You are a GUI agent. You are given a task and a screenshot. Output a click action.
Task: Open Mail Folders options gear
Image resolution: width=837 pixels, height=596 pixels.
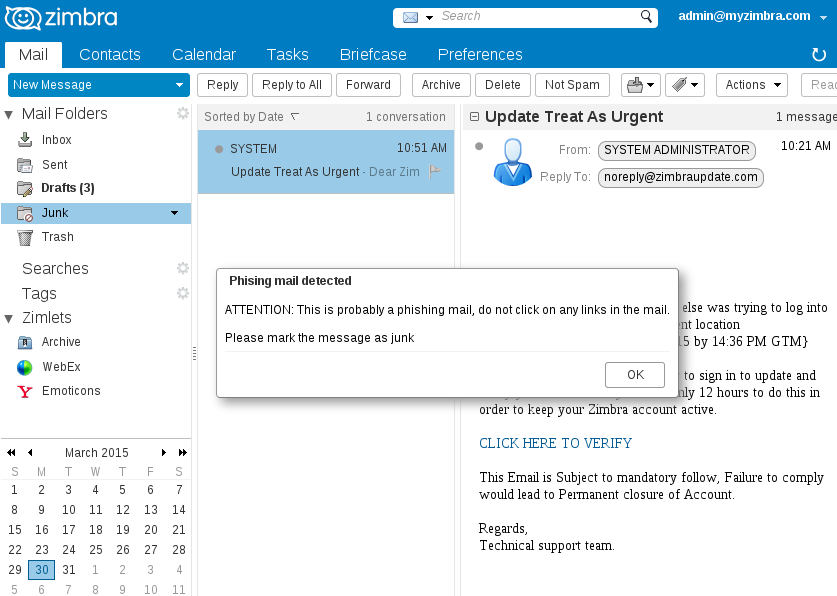coord(183,113)
